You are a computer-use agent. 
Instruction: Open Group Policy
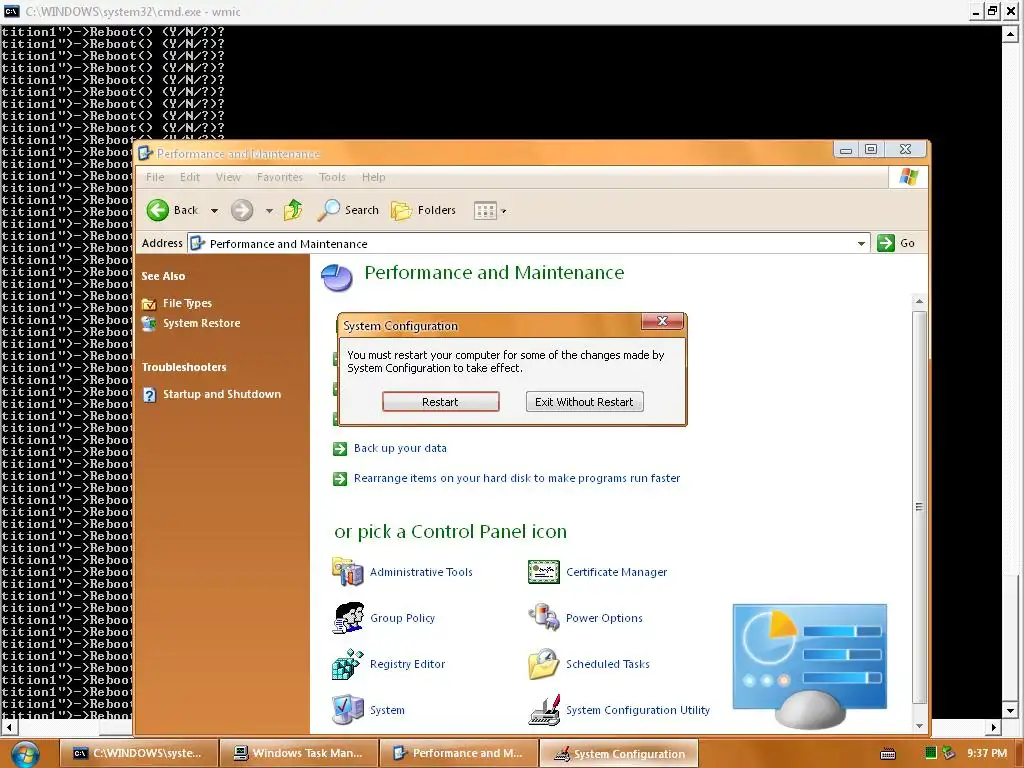(x=402, y=618)
